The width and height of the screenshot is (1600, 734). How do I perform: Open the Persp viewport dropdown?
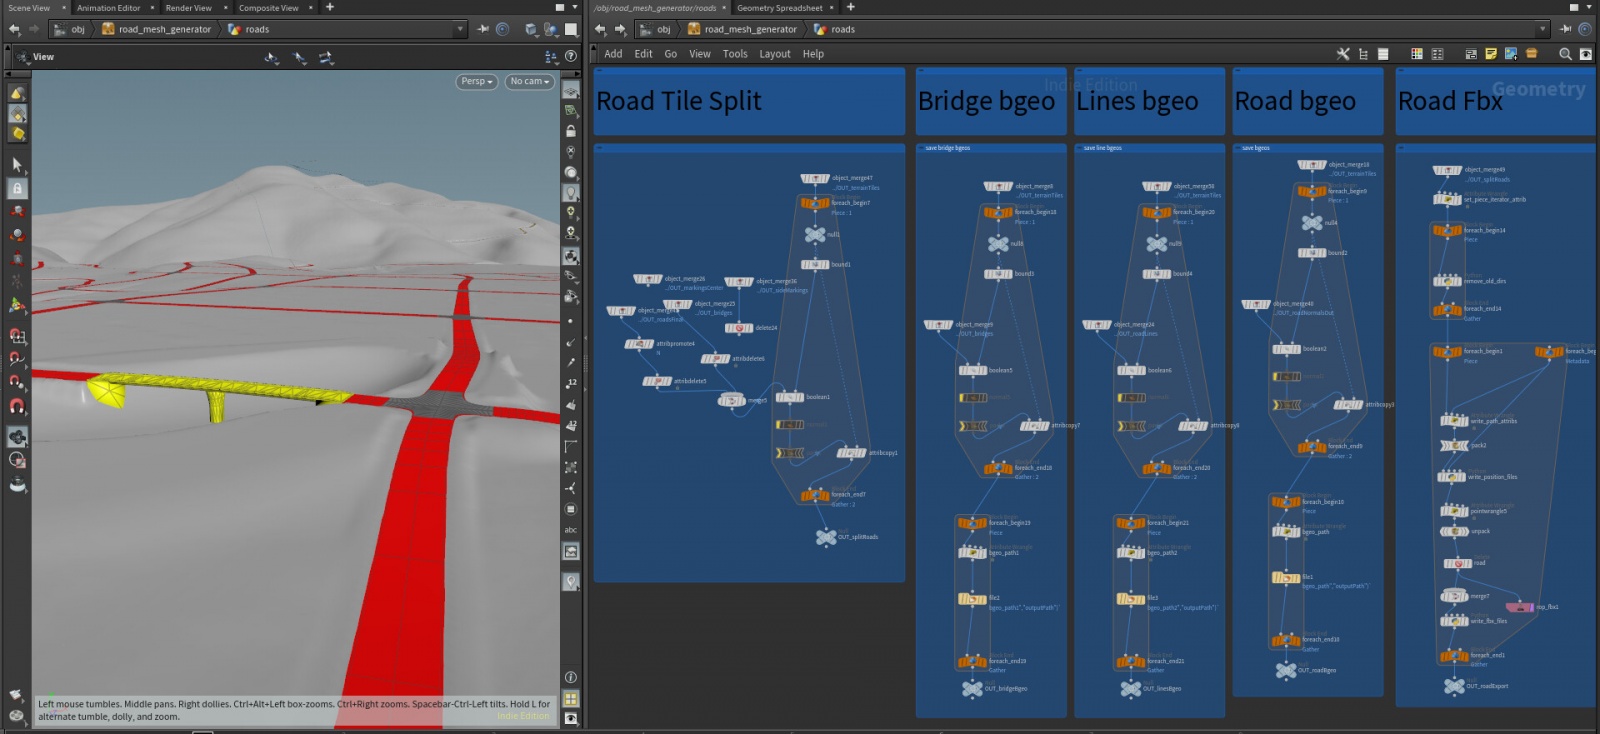[477, 81]
